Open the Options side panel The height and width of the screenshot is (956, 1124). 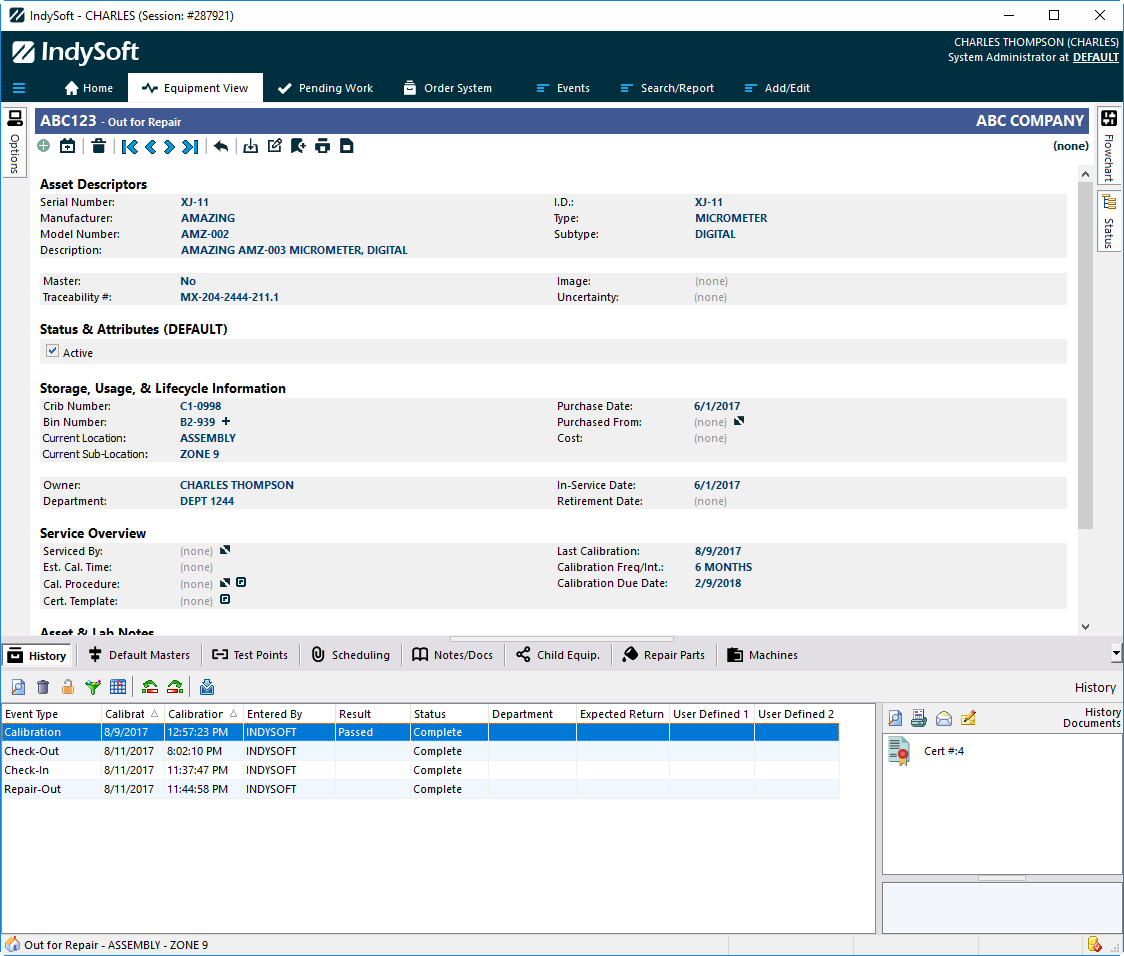pyautogui.click(x=14, y=141)
